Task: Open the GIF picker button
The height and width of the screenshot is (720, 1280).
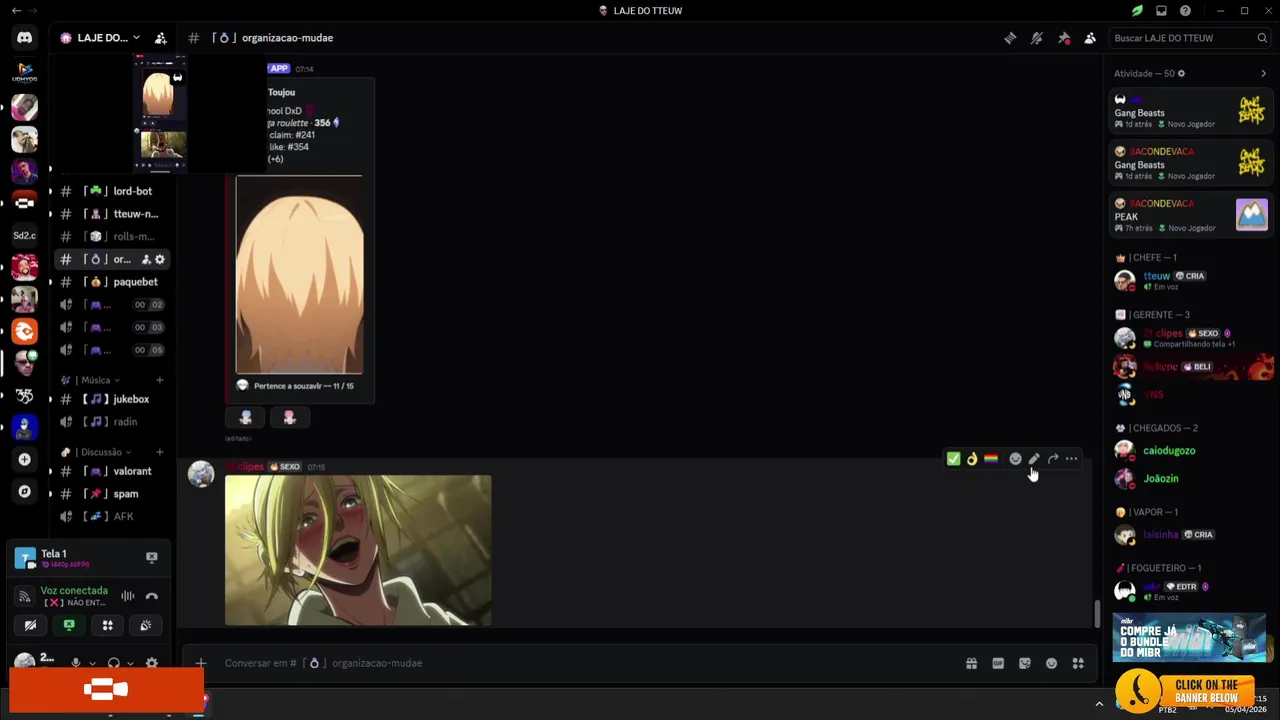Action: [x=998, y=663]
